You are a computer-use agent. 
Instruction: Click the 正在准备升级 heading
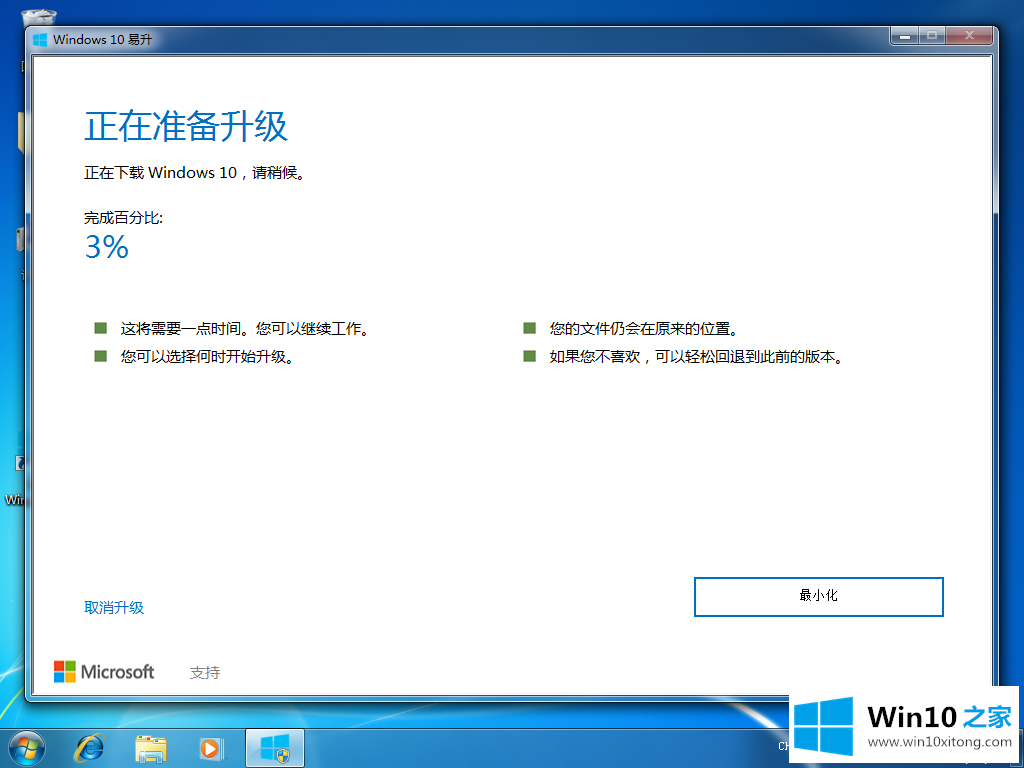[x=186, y=125]
